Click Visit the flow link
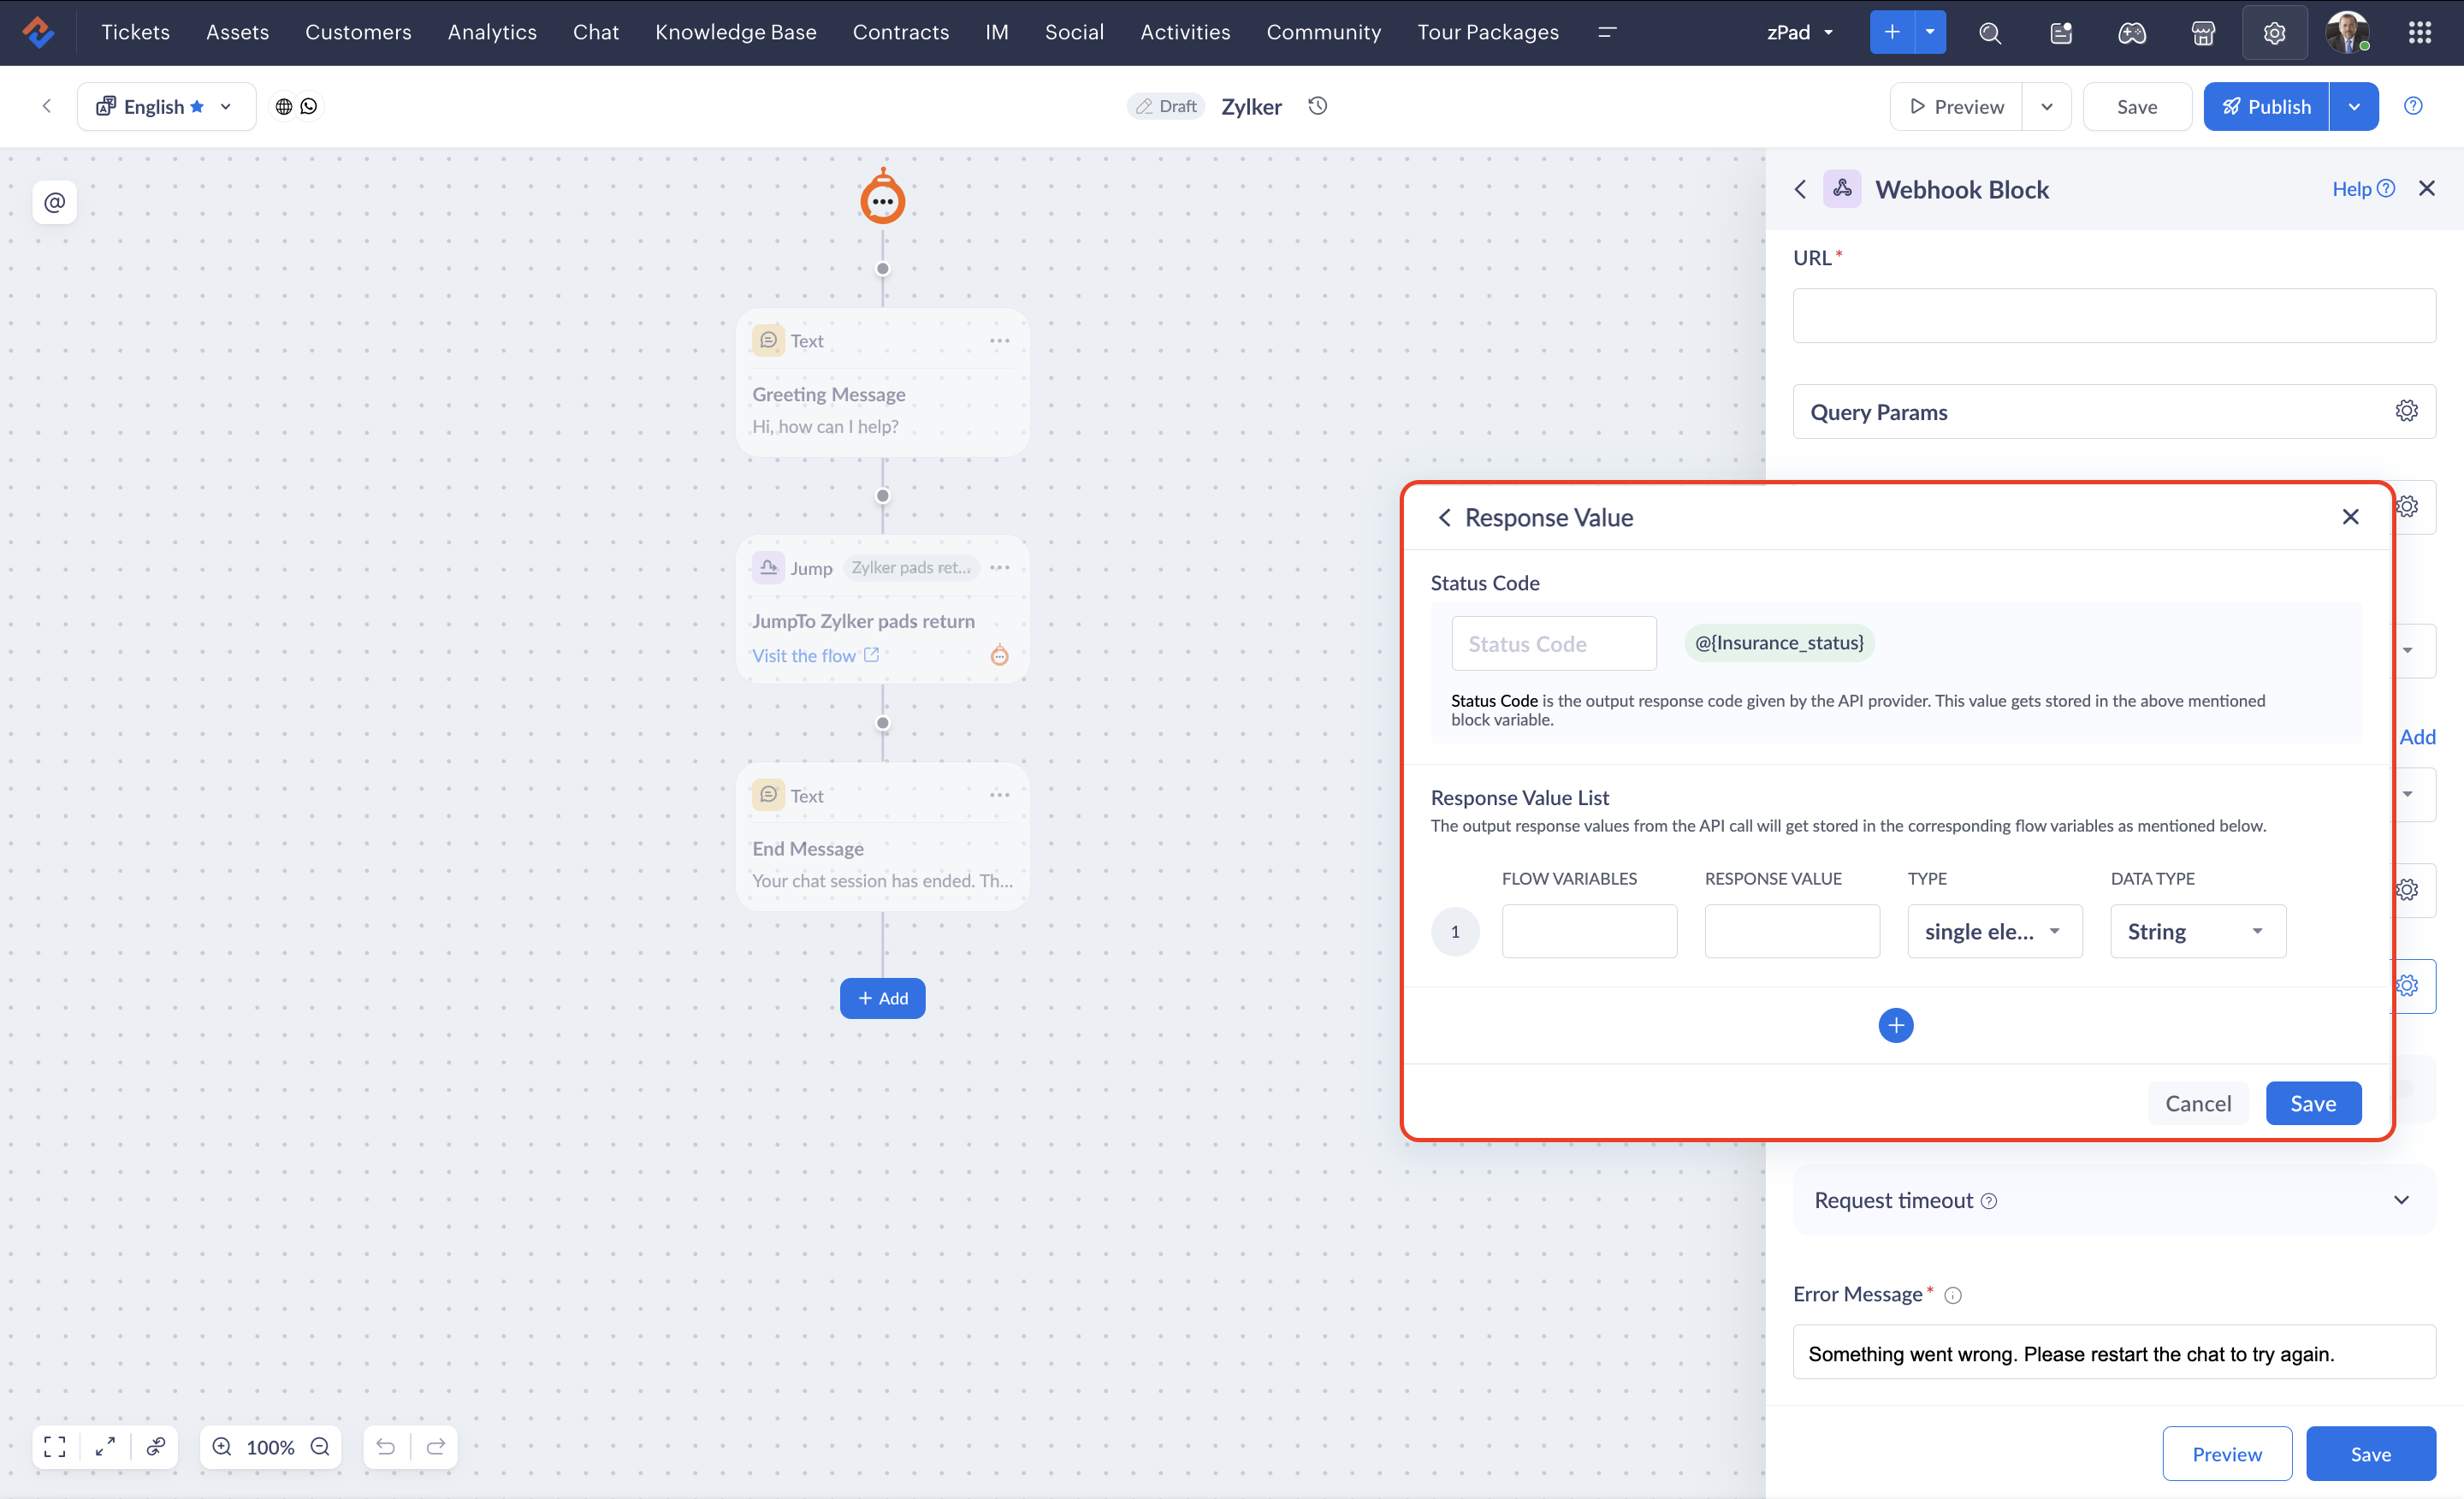The width and height of the screenshot is (2464, 1499). tap(815, 655)
